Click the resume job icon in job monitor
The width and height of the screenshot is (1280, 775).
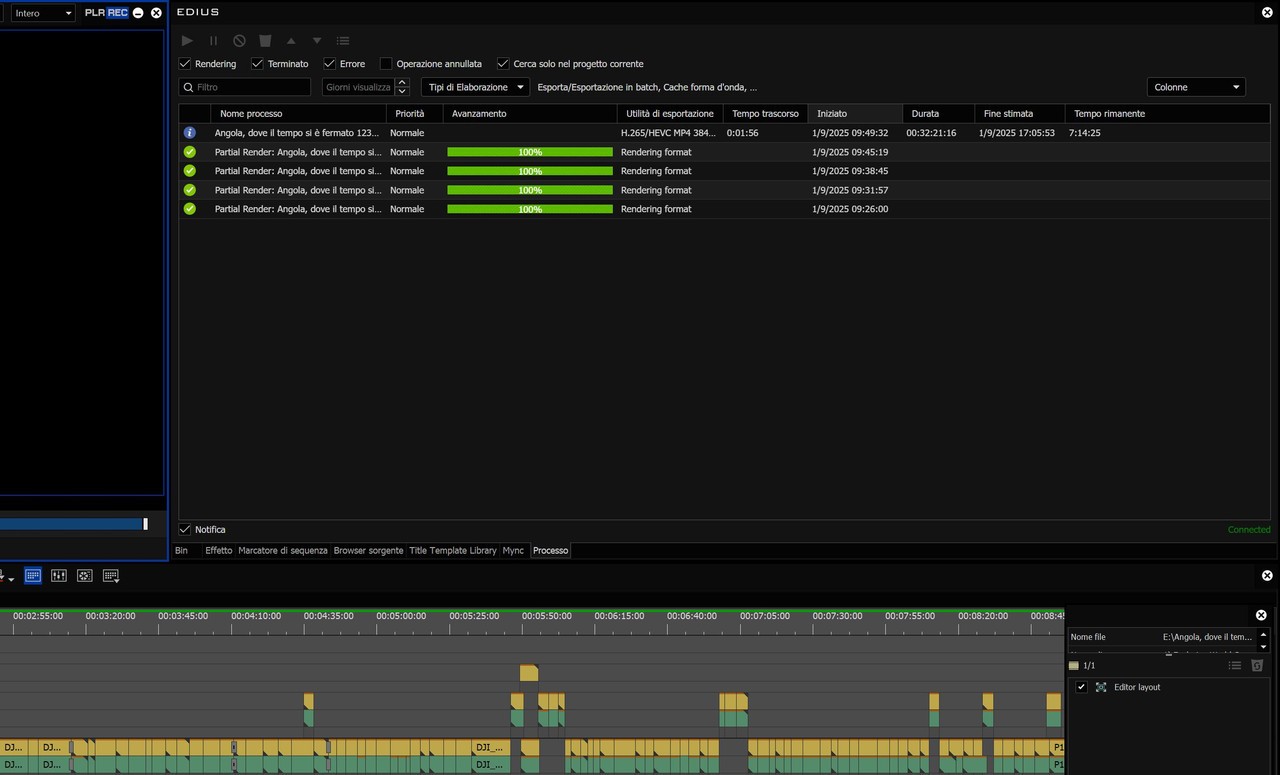(x=186, y=41)
